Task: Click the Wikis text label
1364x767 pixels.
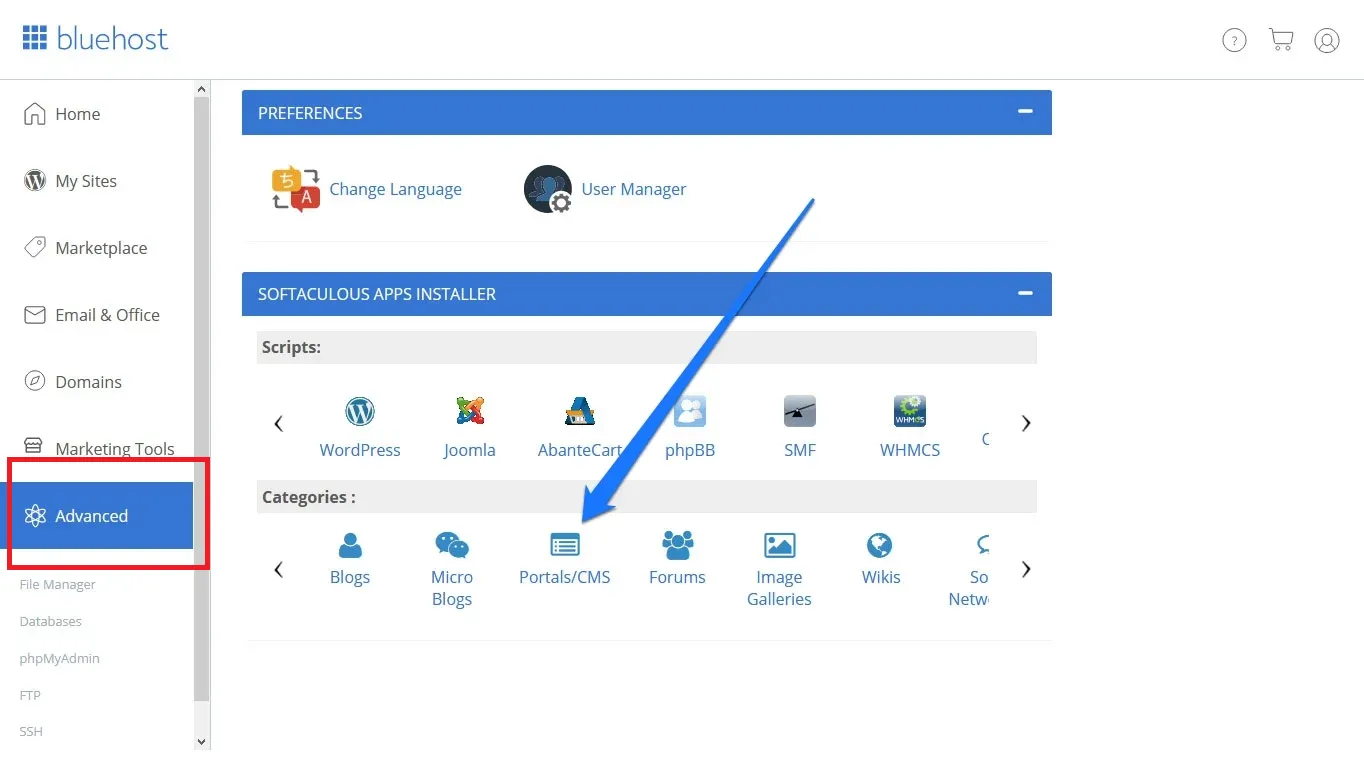Action: [881, 577]
